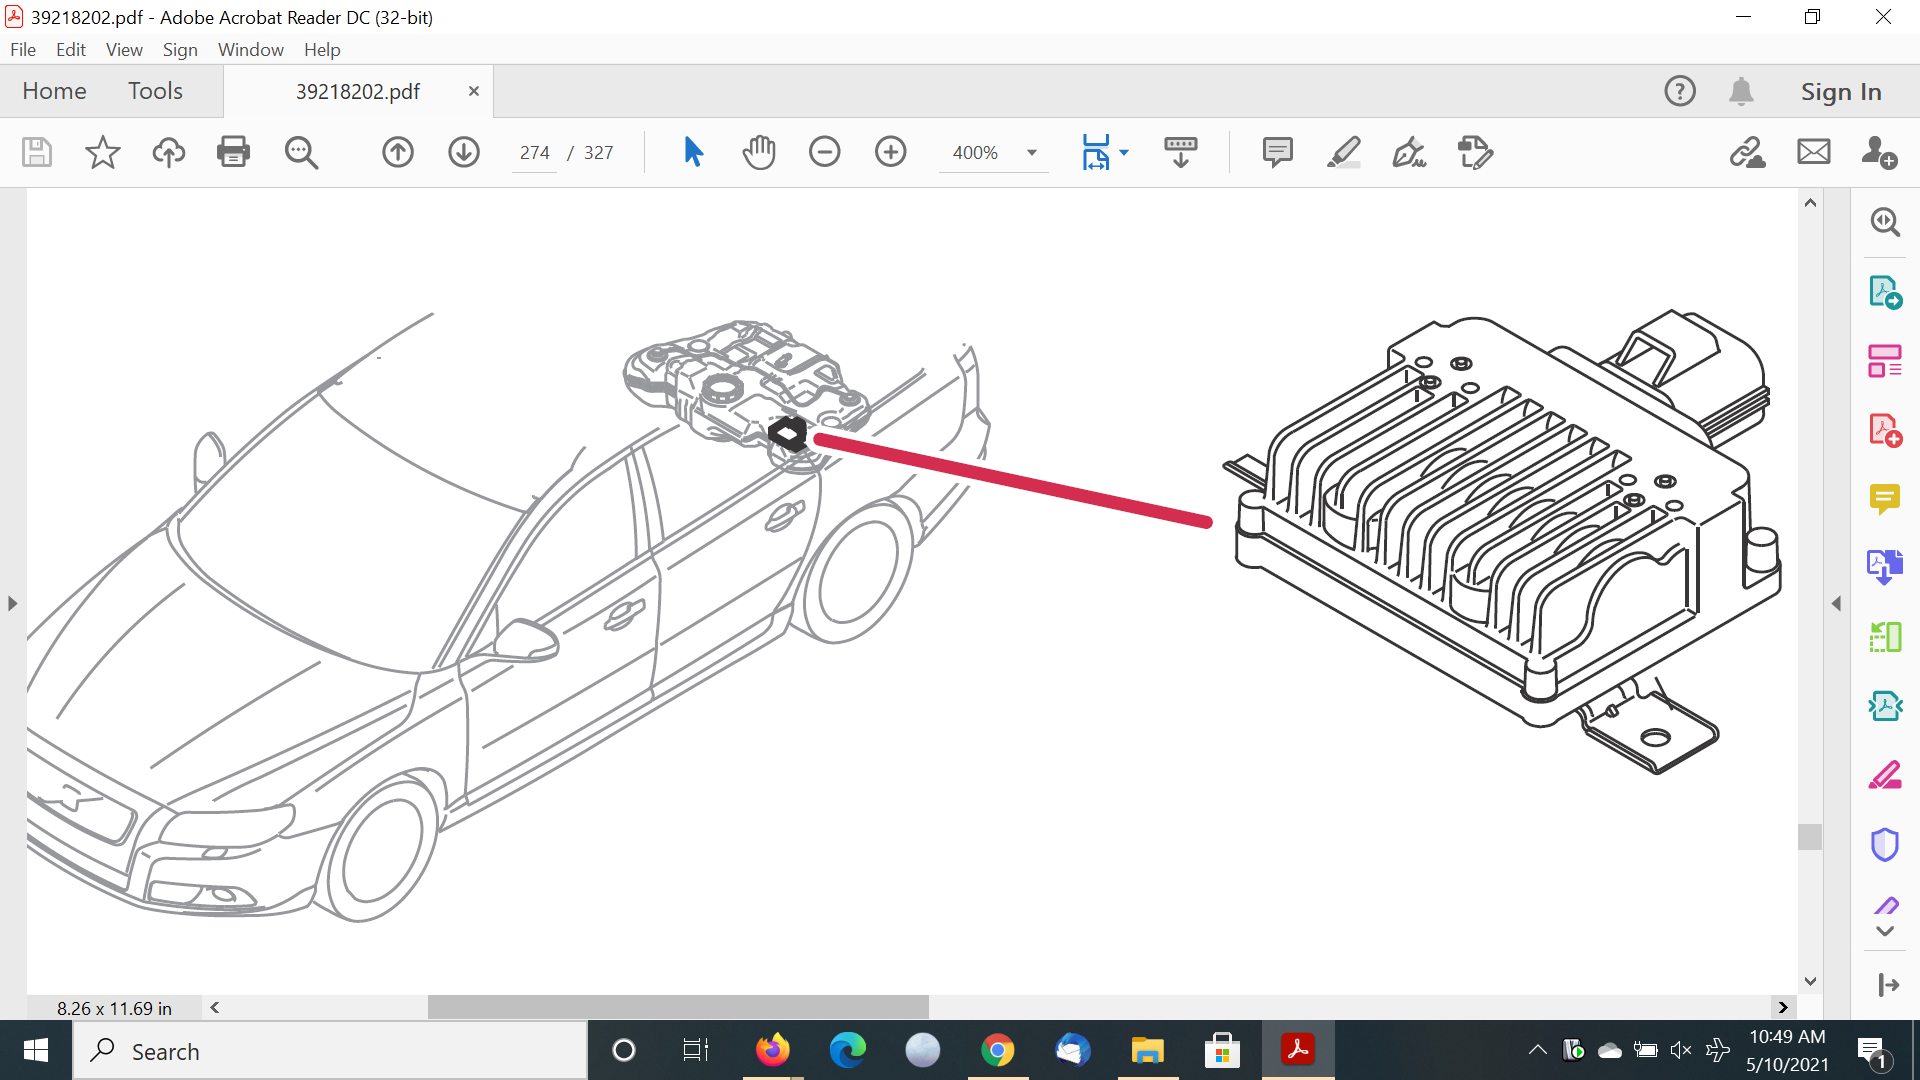This screenshot has height=1080, width=1920.
Task: Go to previous page arrow
Action: [x=398, y=152]
